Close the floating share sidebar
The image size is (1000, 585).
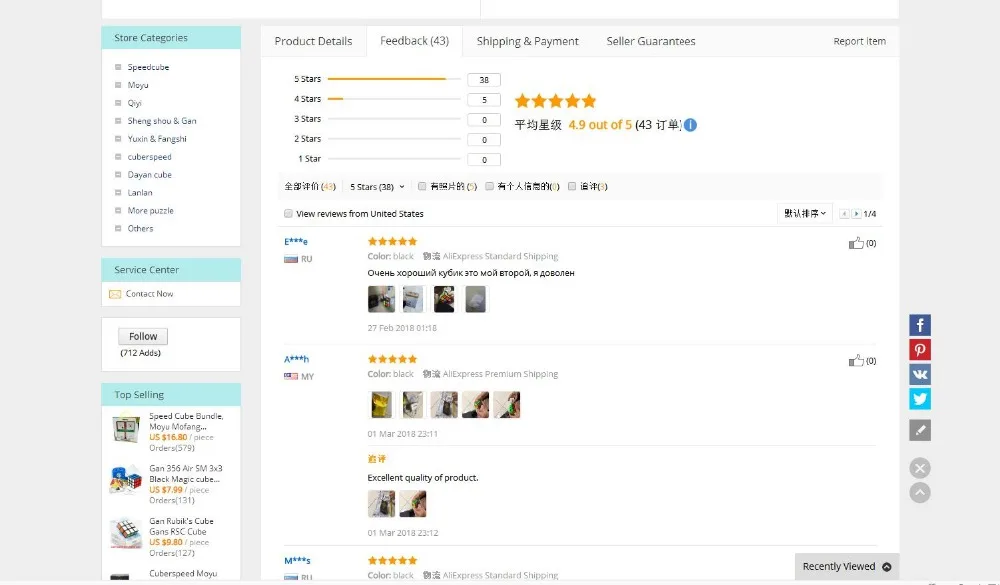[x=920, y=468]
